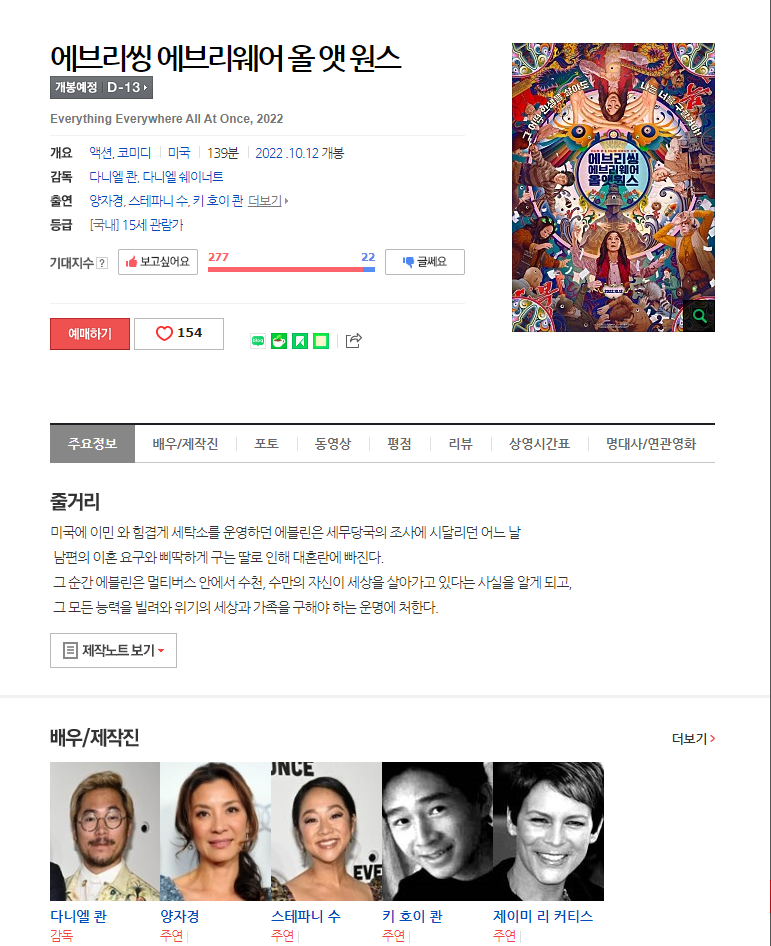This screenshot has width=771, height=946.
Task: Switch to the 배우/제작진 tab
Action: click(185, 444)
